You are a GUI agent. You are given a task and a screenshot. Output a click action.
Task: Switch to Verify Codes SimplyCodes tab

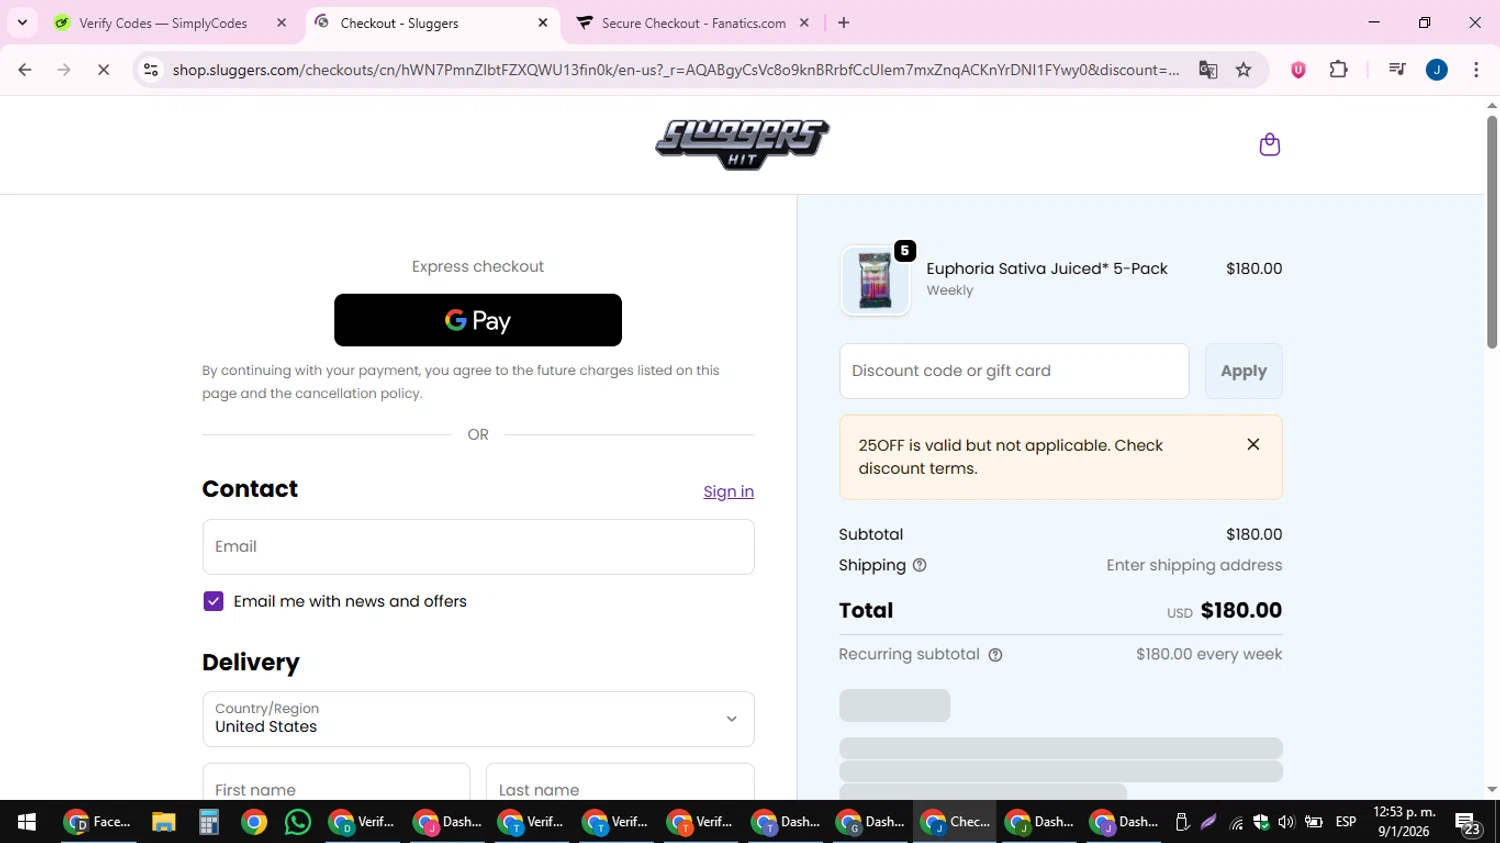pos(163,23)
